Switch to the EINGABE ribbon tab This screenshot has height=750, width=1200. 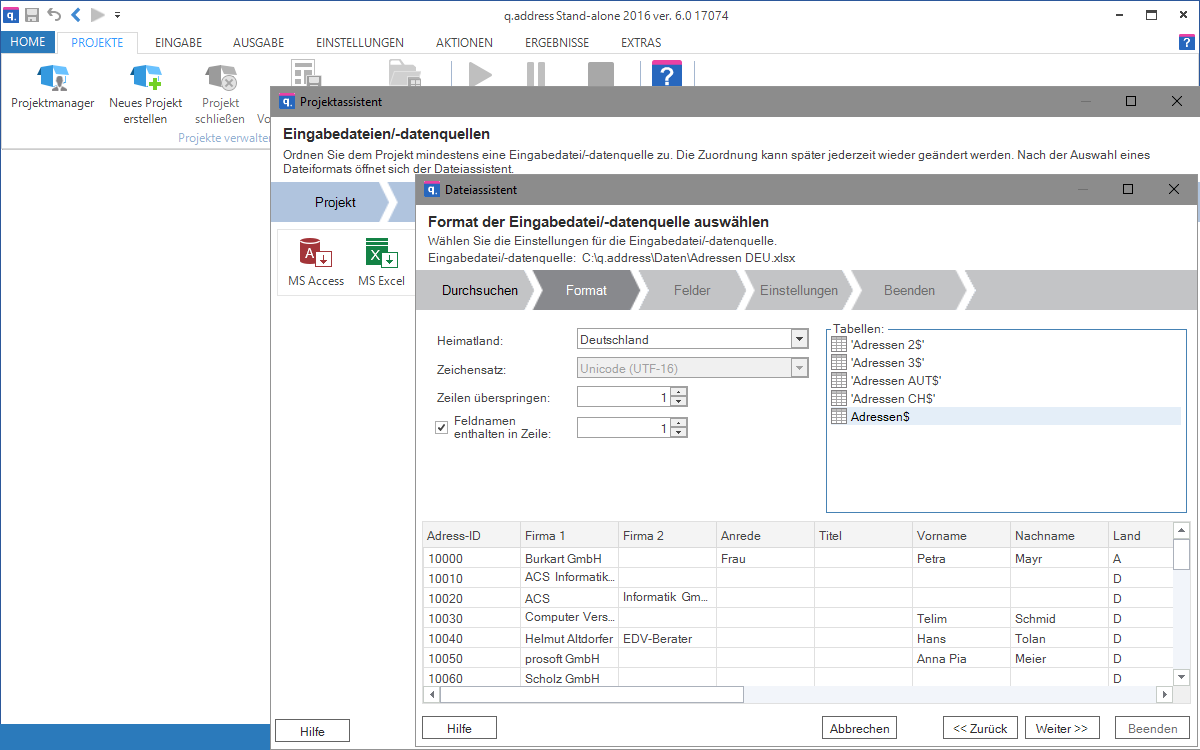point(178,43)
